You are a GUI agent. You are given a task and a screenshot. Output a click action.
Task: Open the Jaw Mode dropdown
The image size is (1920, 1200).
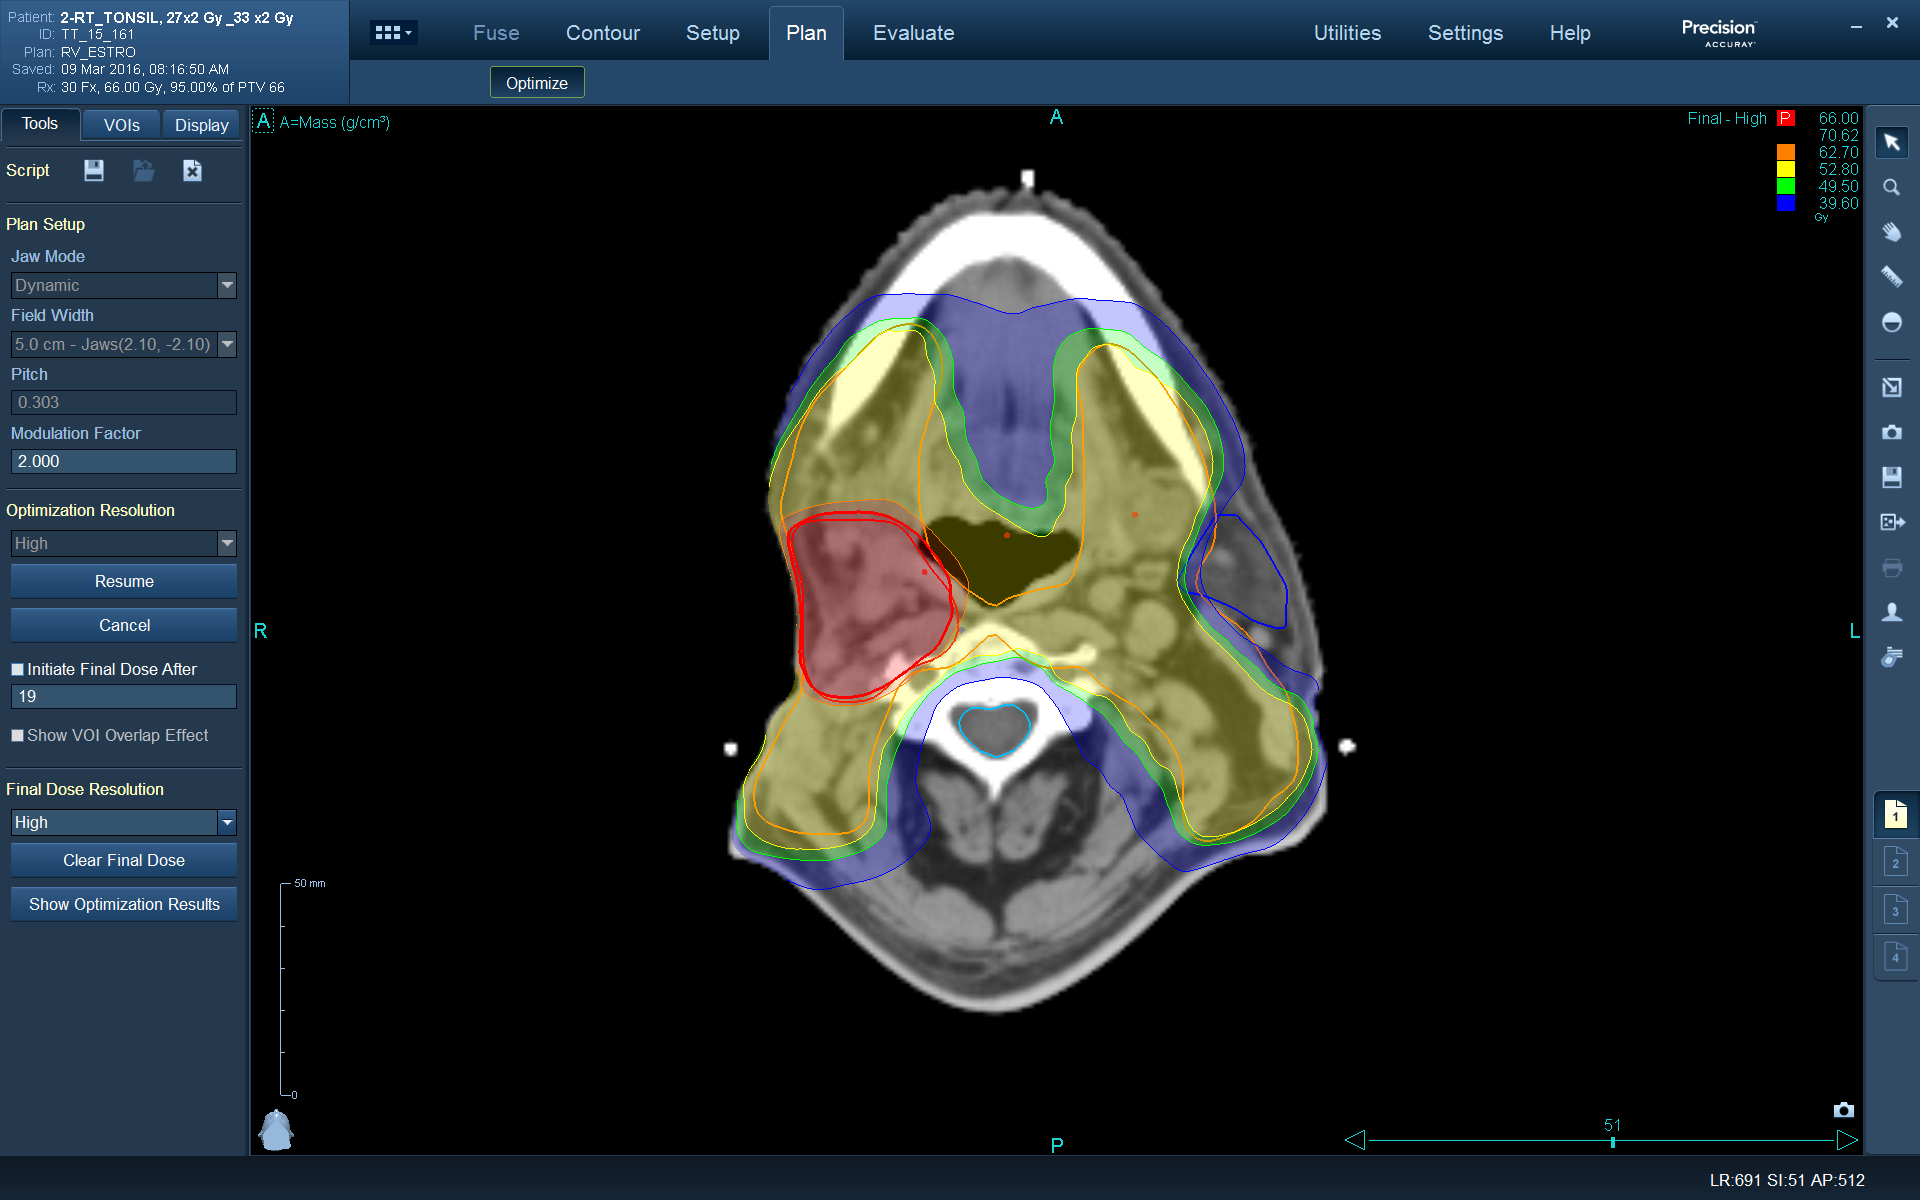pos(227,286)
